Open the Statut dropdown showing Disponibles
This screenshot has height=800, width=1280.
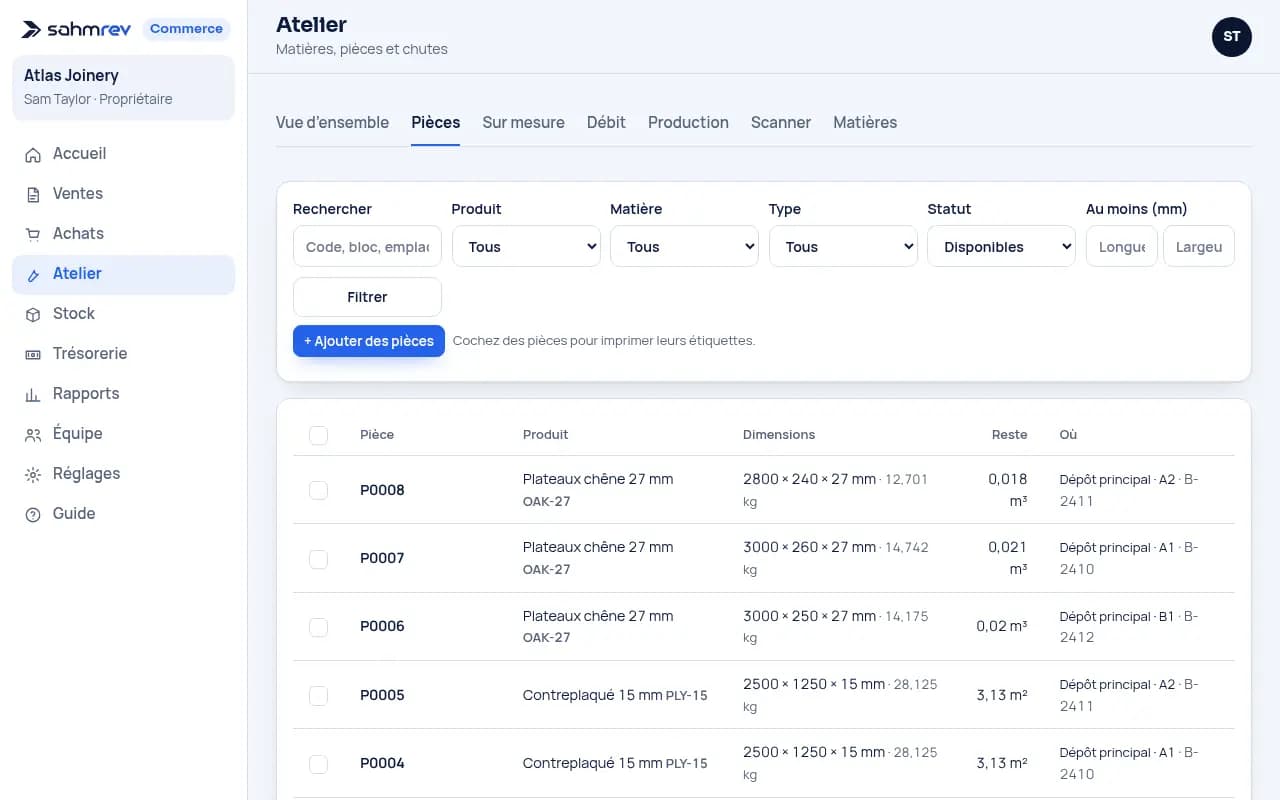(1001, 247)
